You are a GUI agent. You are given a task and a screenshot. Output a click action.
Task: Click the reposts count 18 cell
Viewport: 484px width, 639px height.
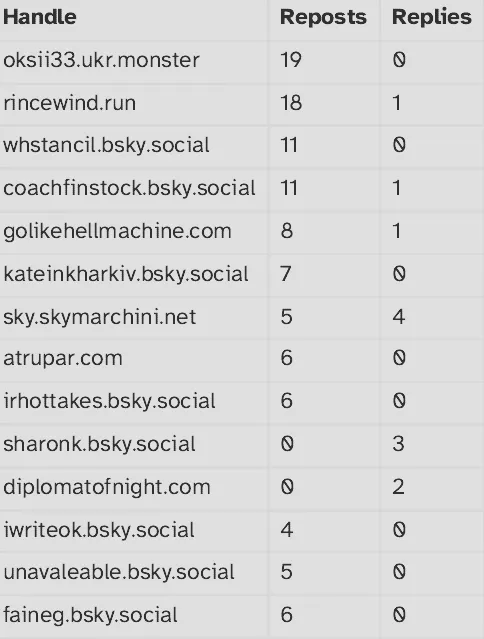291,103
